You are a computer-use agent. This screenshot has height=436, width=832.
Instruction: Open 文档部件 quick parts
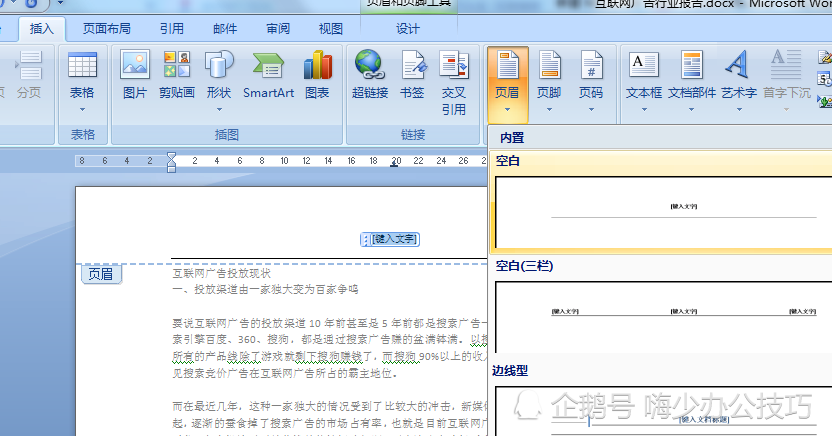click(x=691, y=65)
